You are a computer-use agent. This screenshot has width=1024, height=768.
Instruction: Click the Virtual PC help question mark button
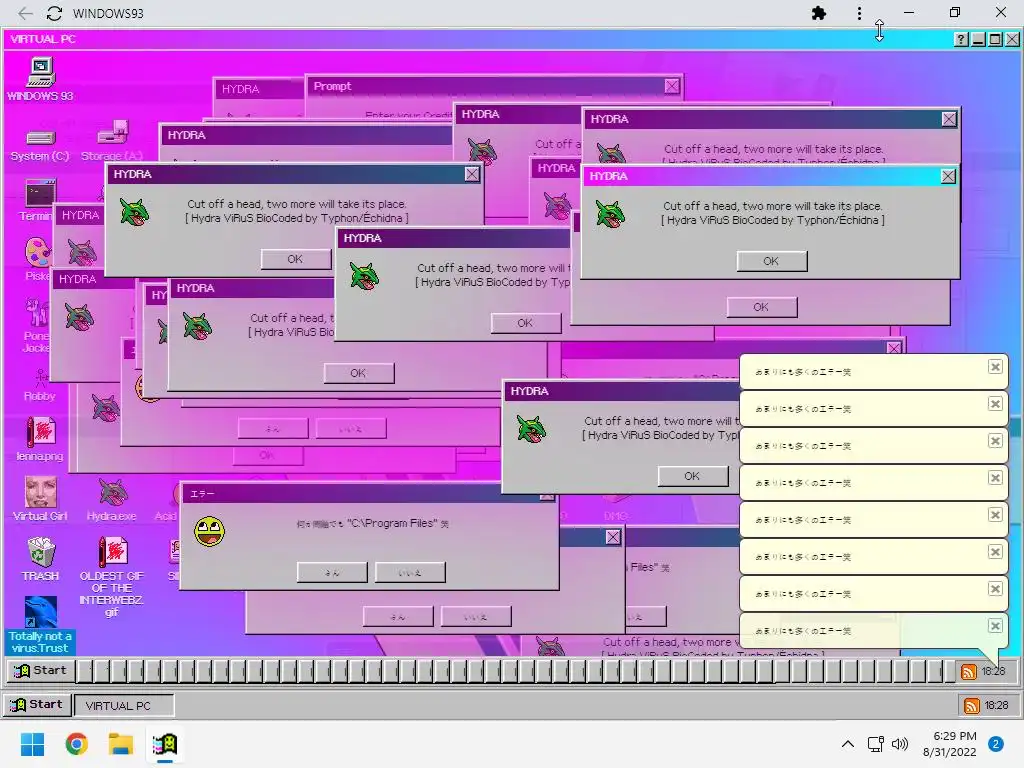(960, 39)
